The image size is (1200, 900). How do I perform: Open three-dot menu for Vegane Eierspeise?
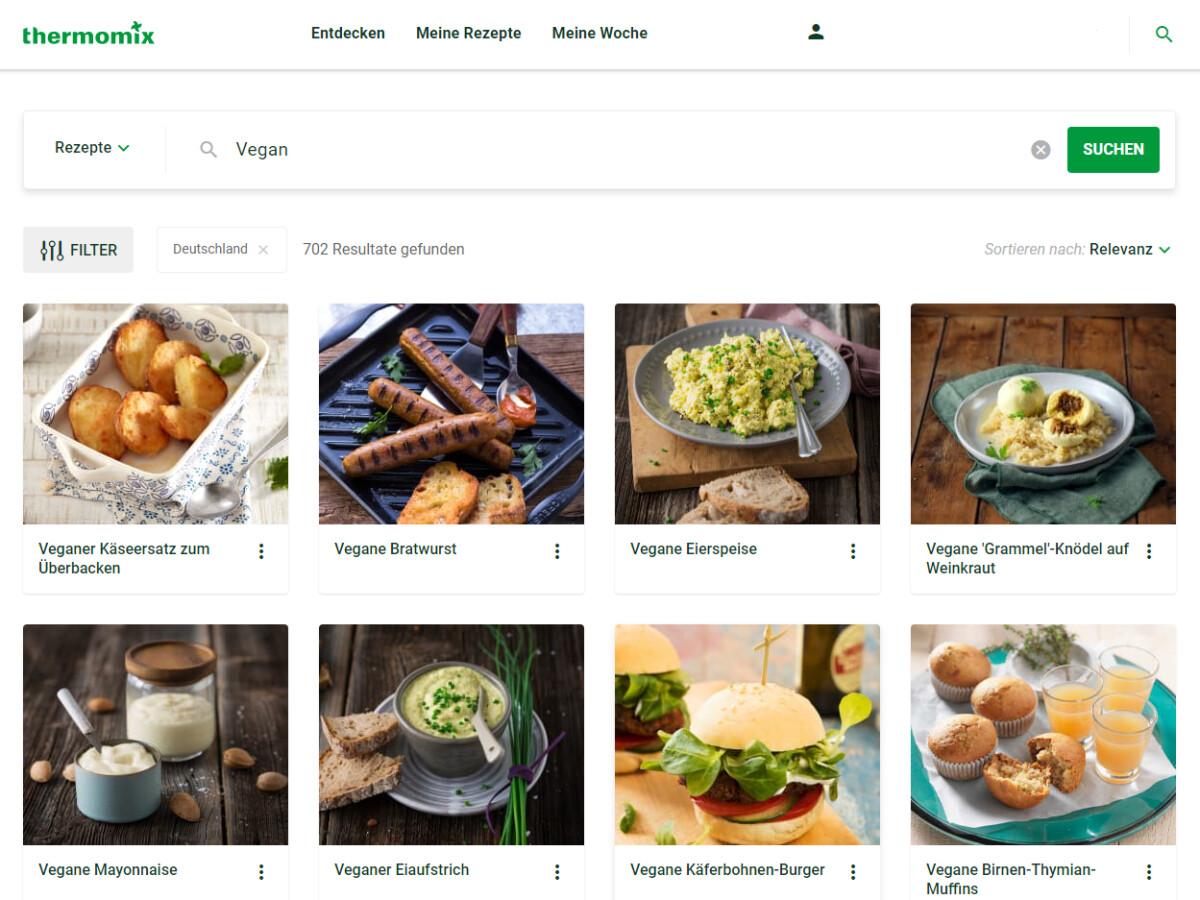[x=853, y=551]
